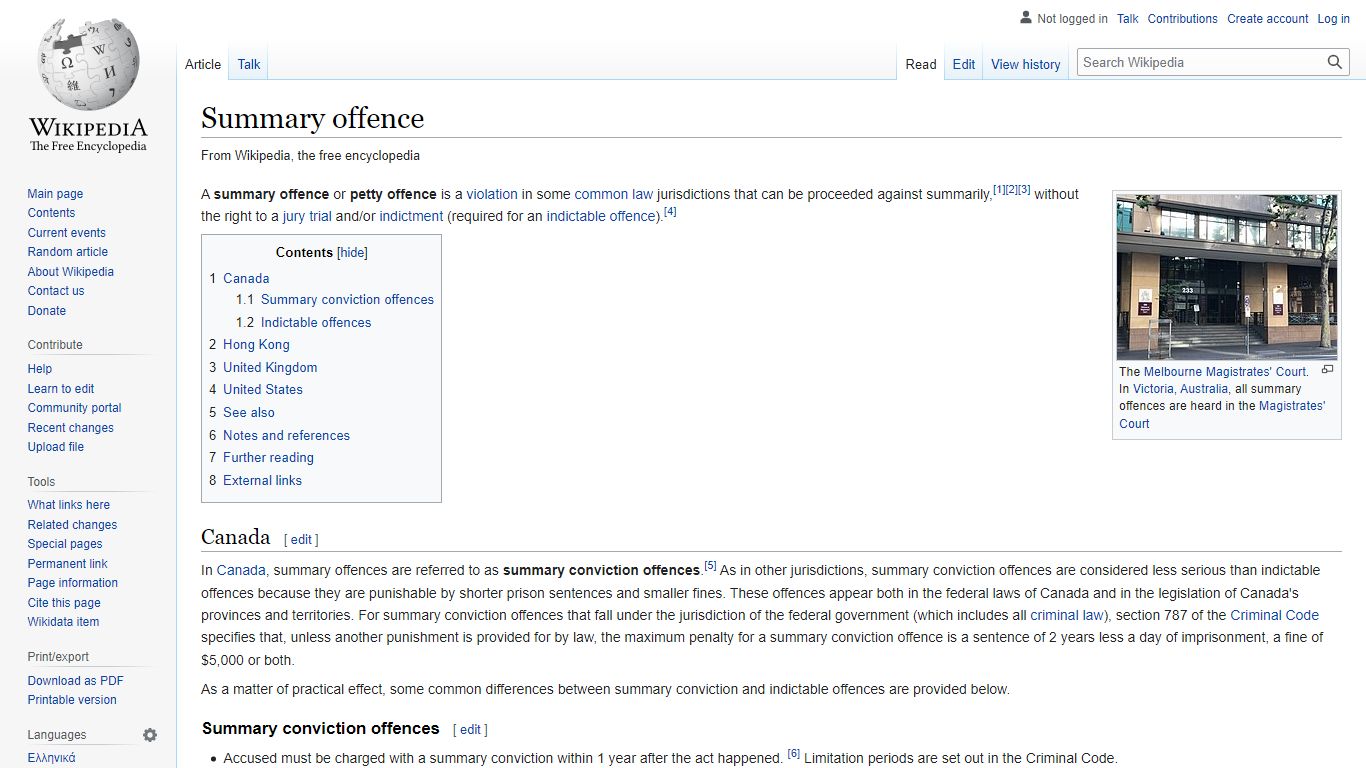Edit the Canada section
Image resolution: width=1366 pixels, height=768 pixels.
301,540
